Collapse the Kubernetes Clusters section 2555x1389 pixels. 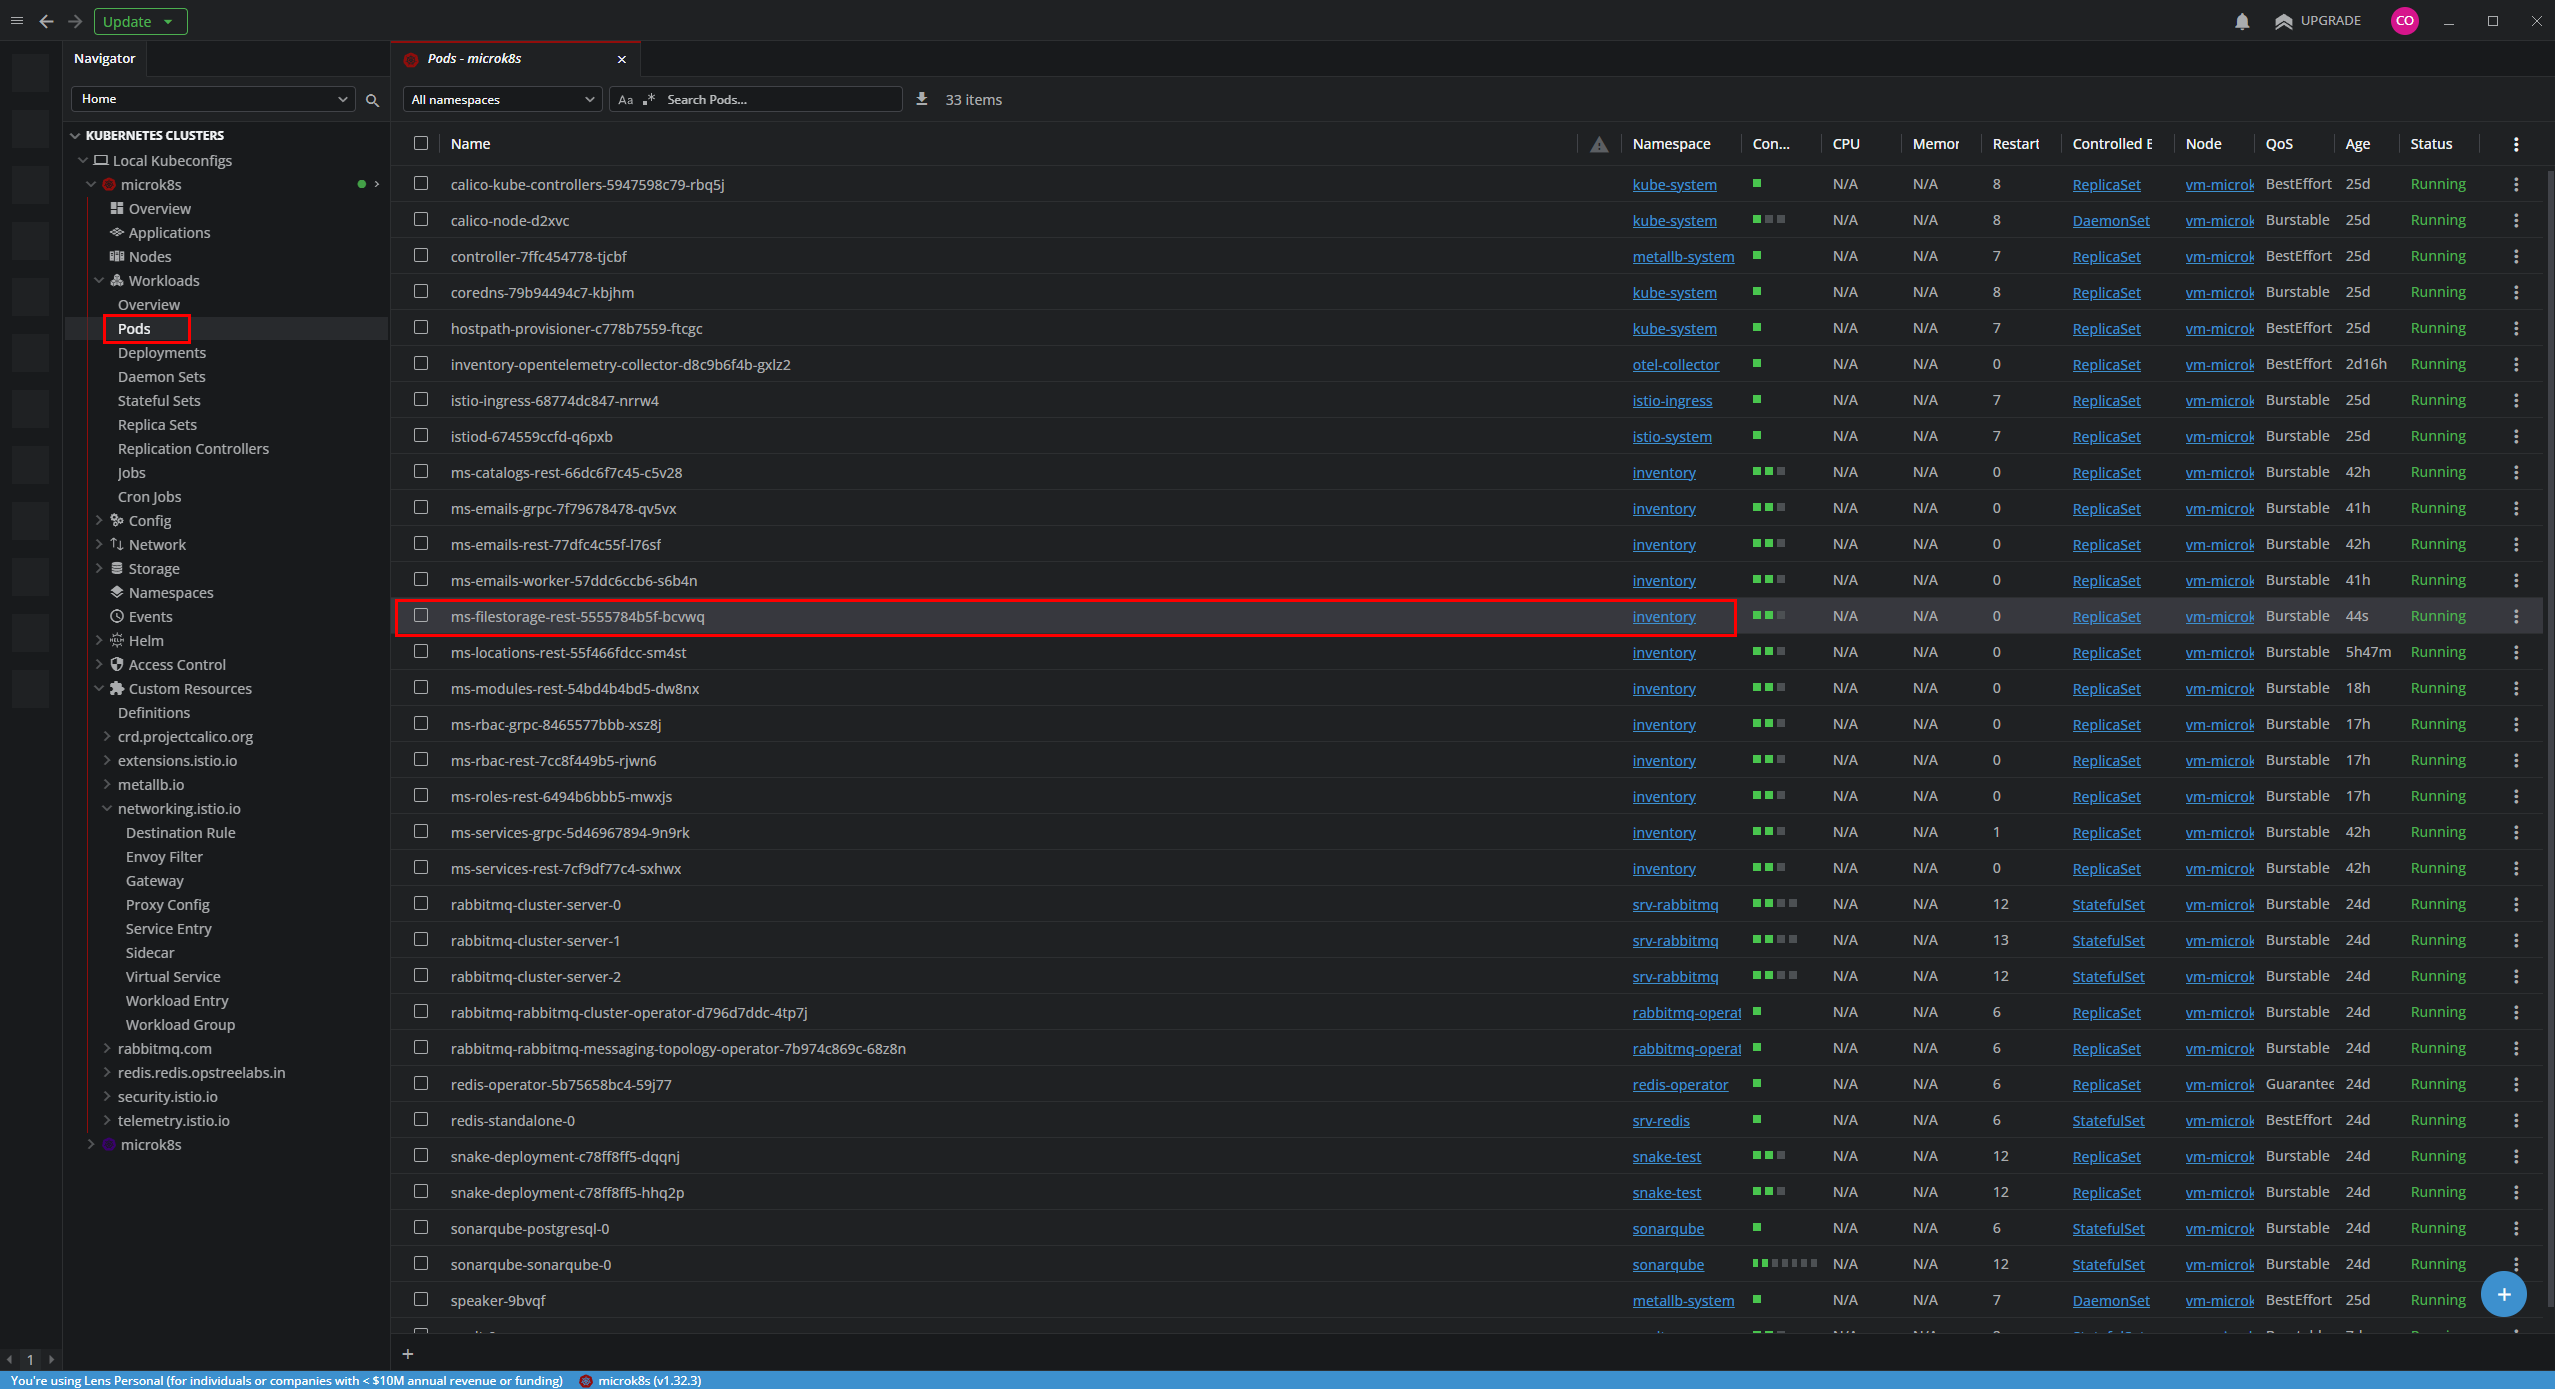point(75,135)
